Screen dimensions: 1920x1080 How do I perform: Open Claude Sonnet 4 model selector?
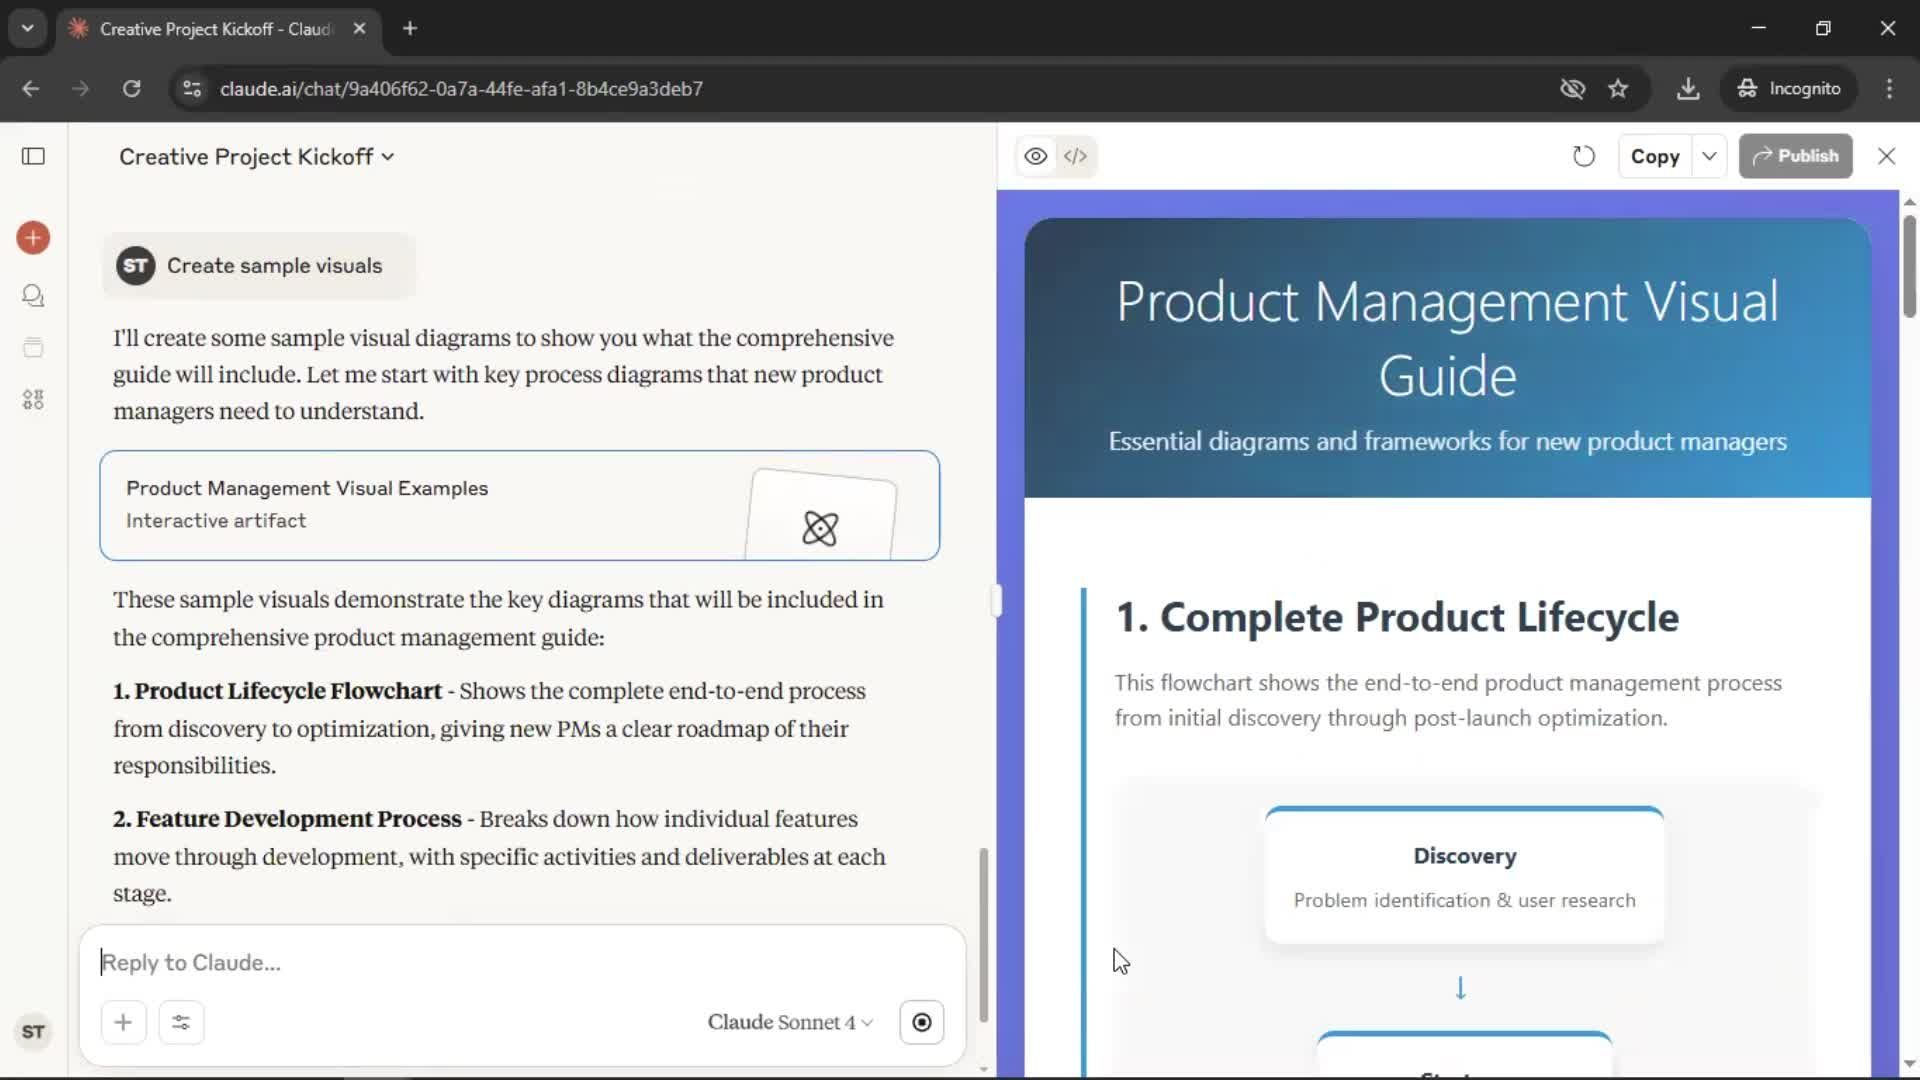[x=790, y=1022]
